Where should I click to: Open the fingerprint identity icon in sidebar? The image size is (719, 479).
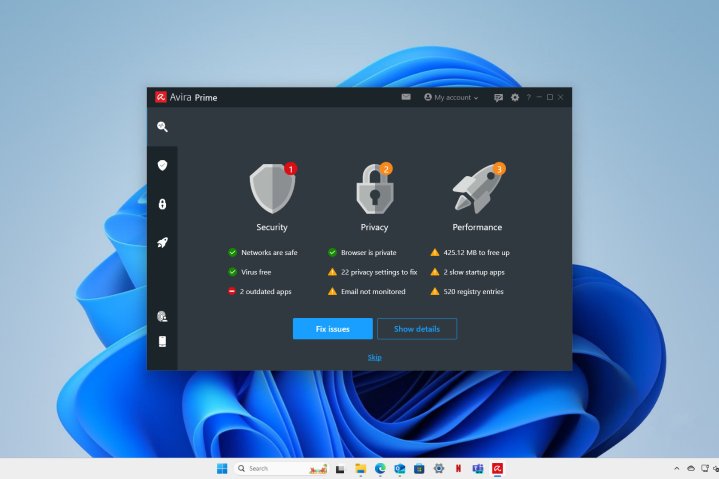(162, 316)
